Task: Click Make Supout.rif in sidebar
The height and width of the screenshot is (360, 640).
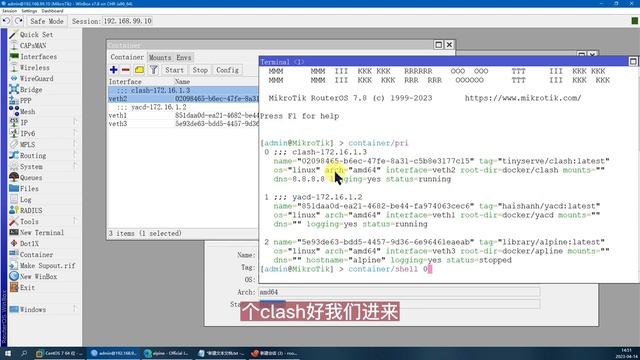Action: (47, 266)
